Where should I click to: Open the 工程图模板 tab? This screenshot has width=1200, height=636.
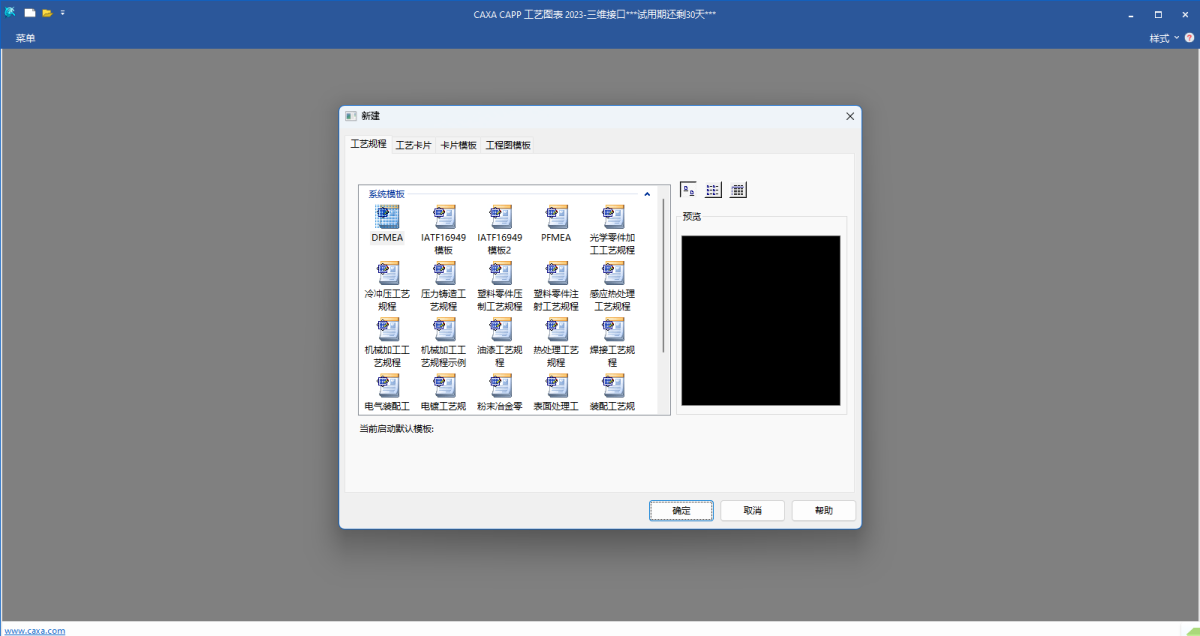508,145
